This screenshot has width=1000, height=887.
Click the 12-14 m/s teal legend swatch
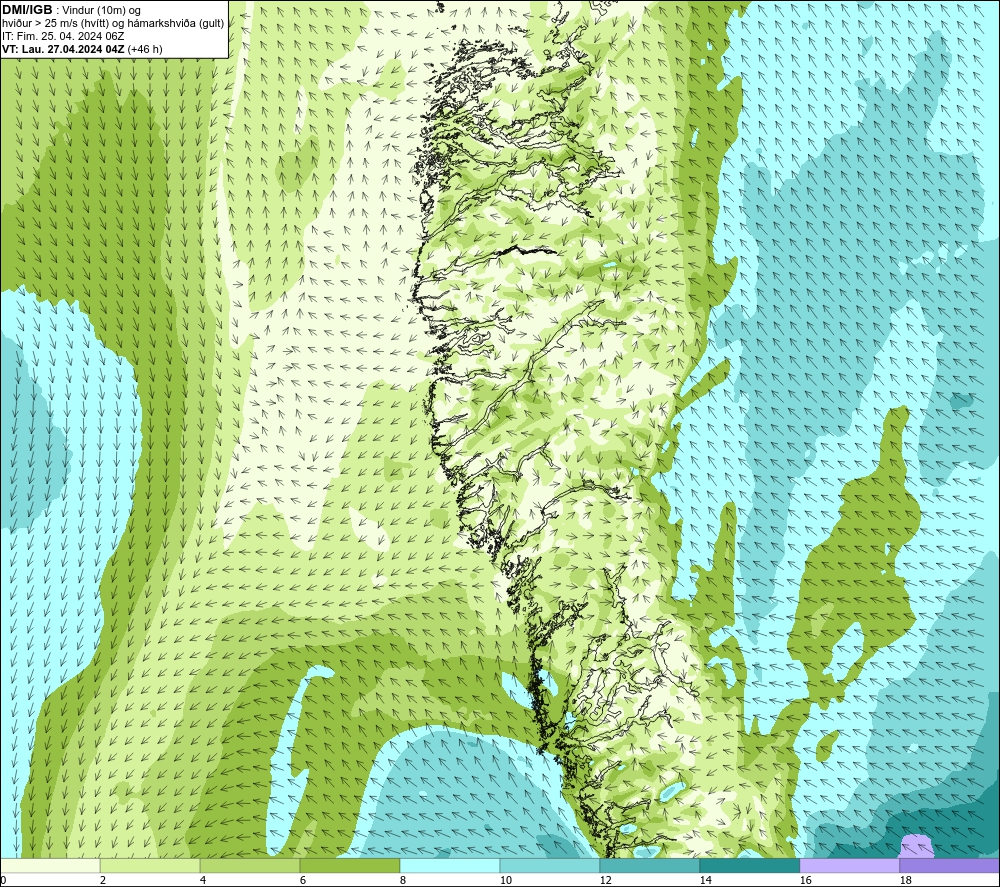click(649, 865)
